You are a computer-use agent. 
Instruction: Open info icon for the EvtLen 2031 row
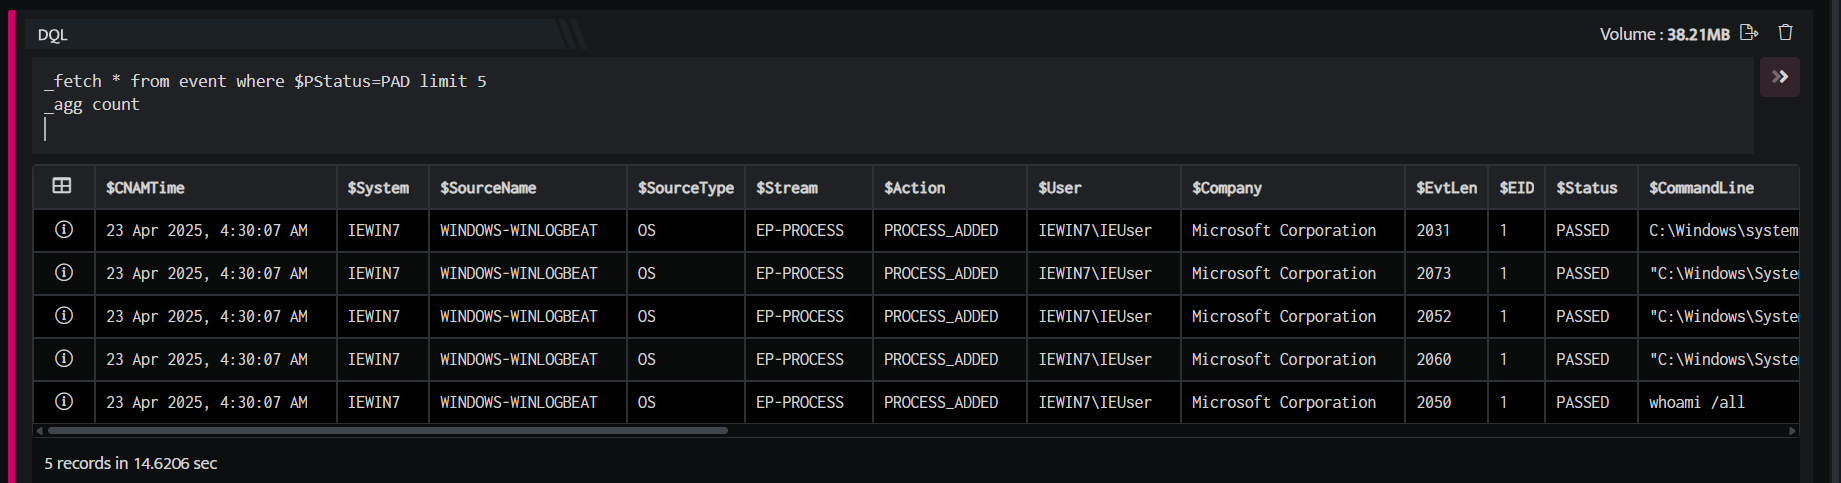[x=64, y=229]
